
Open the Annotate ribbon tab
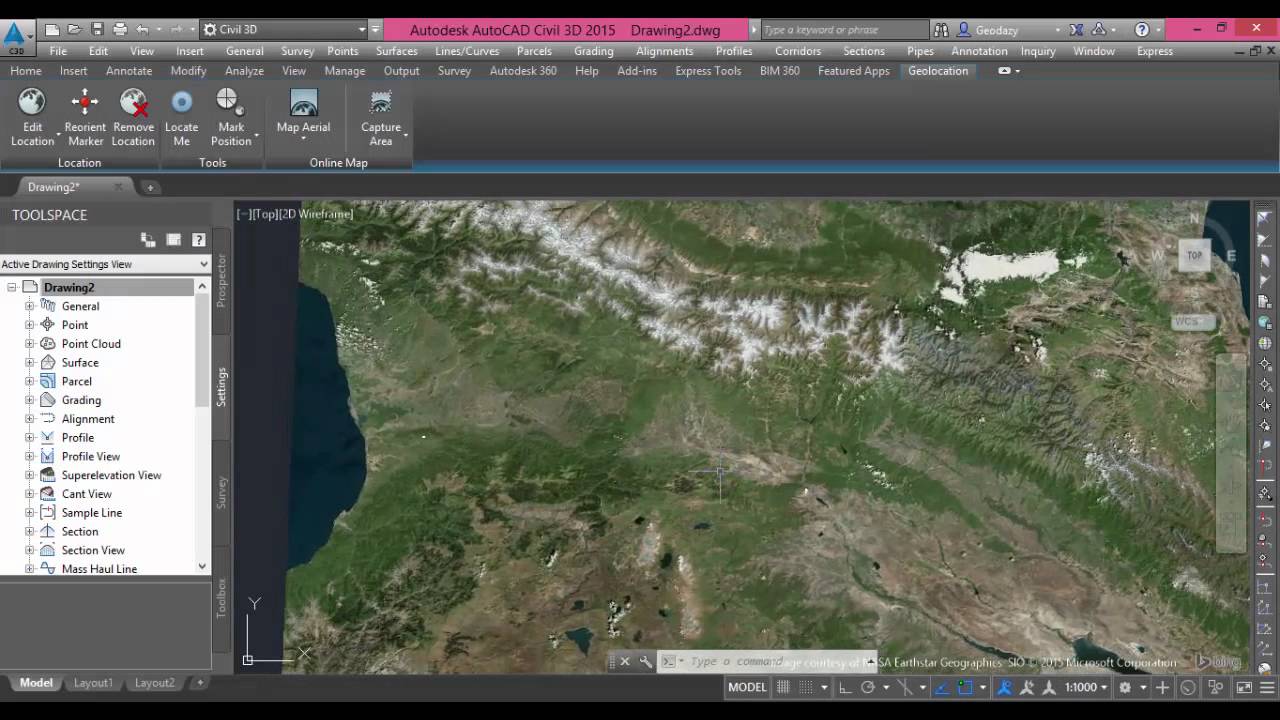pos(129,71)
